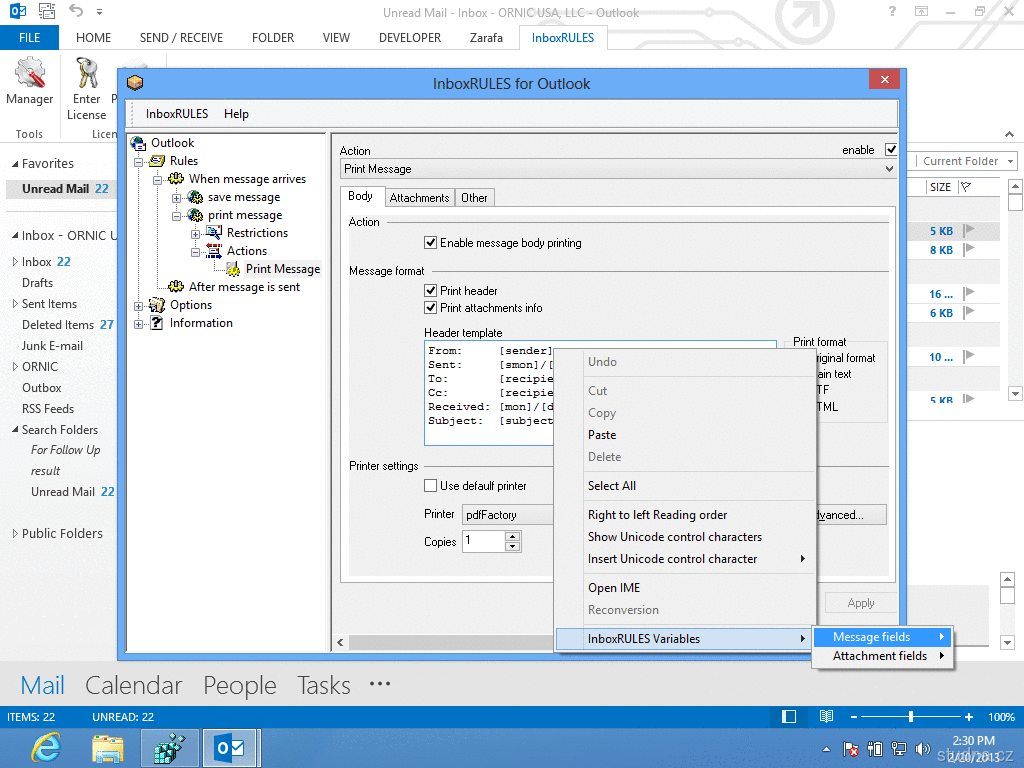Viewport: 1024px width, 768px height.
Task: Toggle the Print header checkbox
Action: tap(431, 291)
